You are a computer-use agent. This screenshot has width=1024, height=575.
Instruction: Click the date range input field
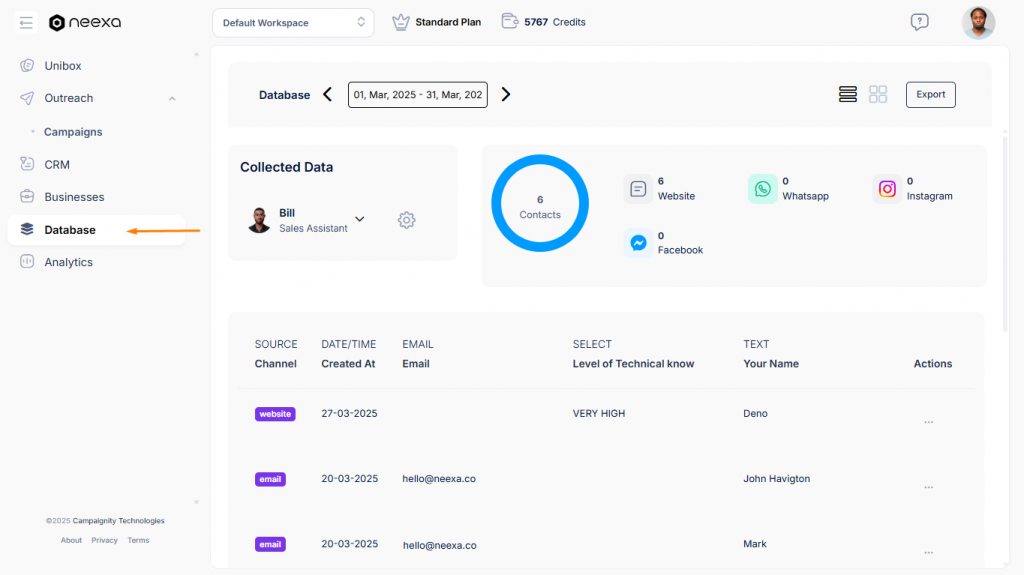[417, 95]
